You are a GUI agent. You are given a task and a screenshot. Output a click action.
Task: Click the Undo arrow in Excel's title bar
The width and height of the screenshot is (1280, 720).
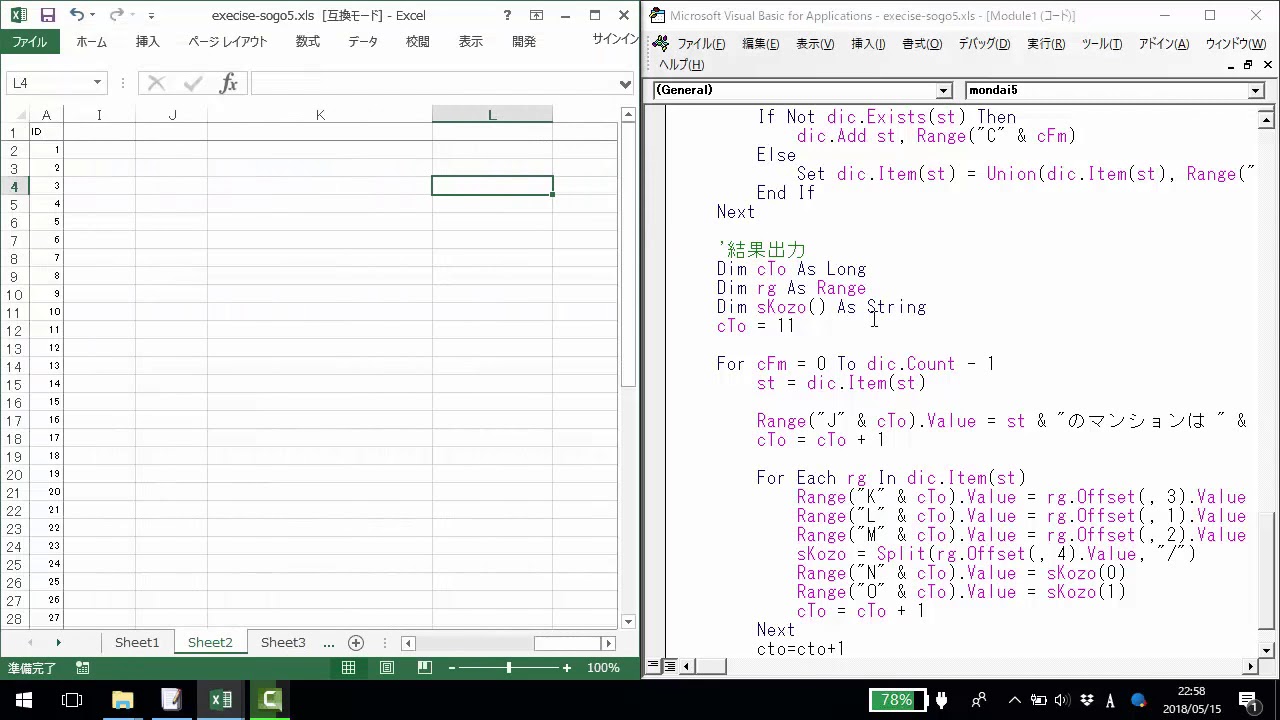coord(77,15)
